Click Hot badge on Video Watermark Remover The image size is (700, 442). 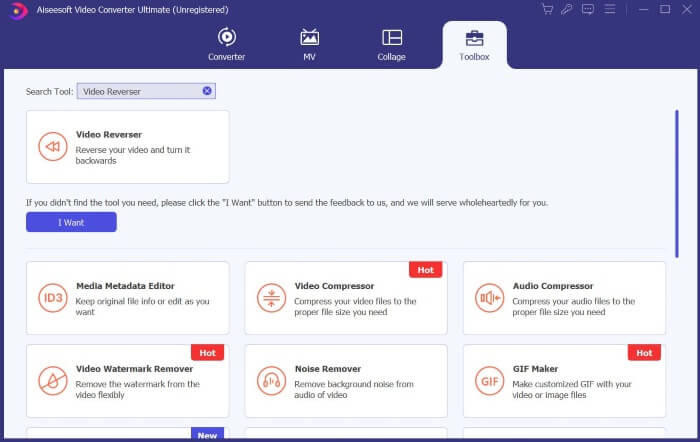[208, 353]
